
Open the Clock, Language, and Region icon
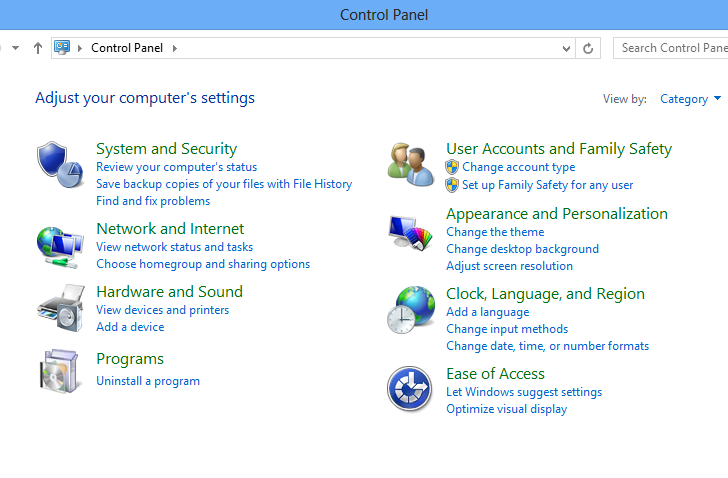pos(411,310)
